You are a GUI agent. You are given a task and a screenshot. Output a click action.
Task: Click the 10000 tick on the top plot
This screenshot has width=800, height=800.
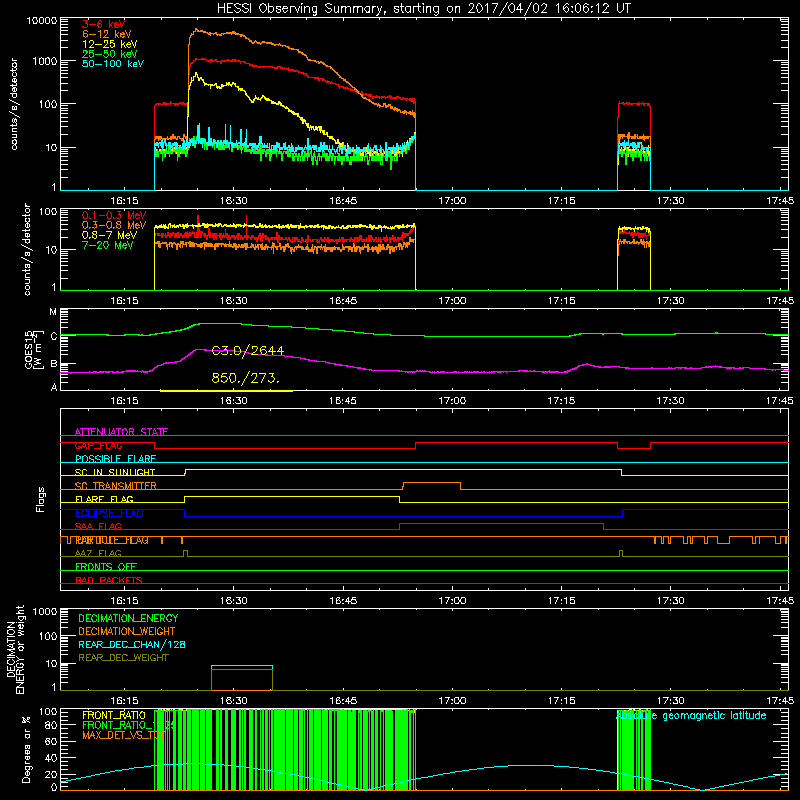[42, 21]
